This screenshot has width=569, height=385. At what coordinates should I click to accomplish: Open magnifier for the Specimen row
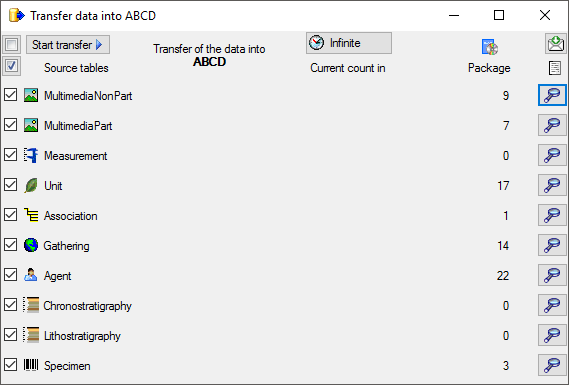[x=552, y=365]
